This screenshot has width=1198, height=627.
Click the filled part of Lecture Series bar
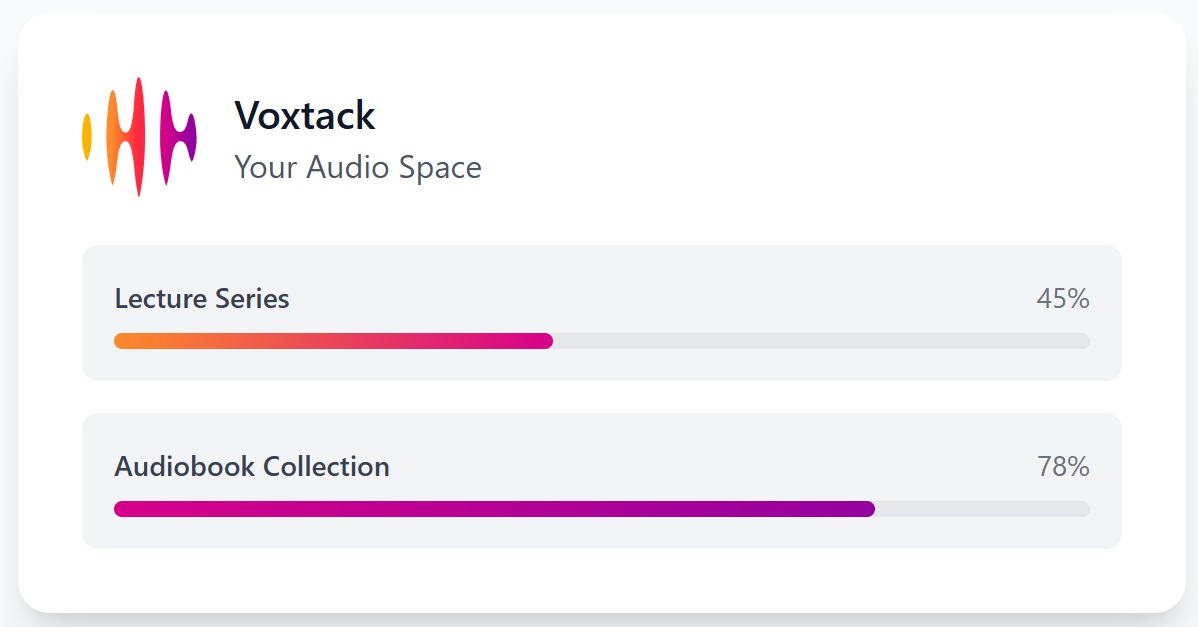coord(333,341)
